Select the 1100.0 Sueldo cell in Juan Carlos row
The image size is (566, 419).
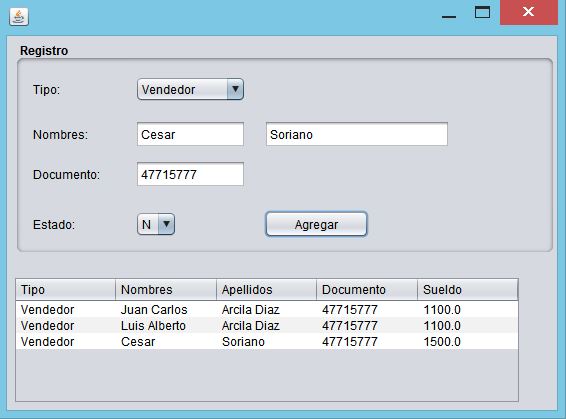(467, 310)
